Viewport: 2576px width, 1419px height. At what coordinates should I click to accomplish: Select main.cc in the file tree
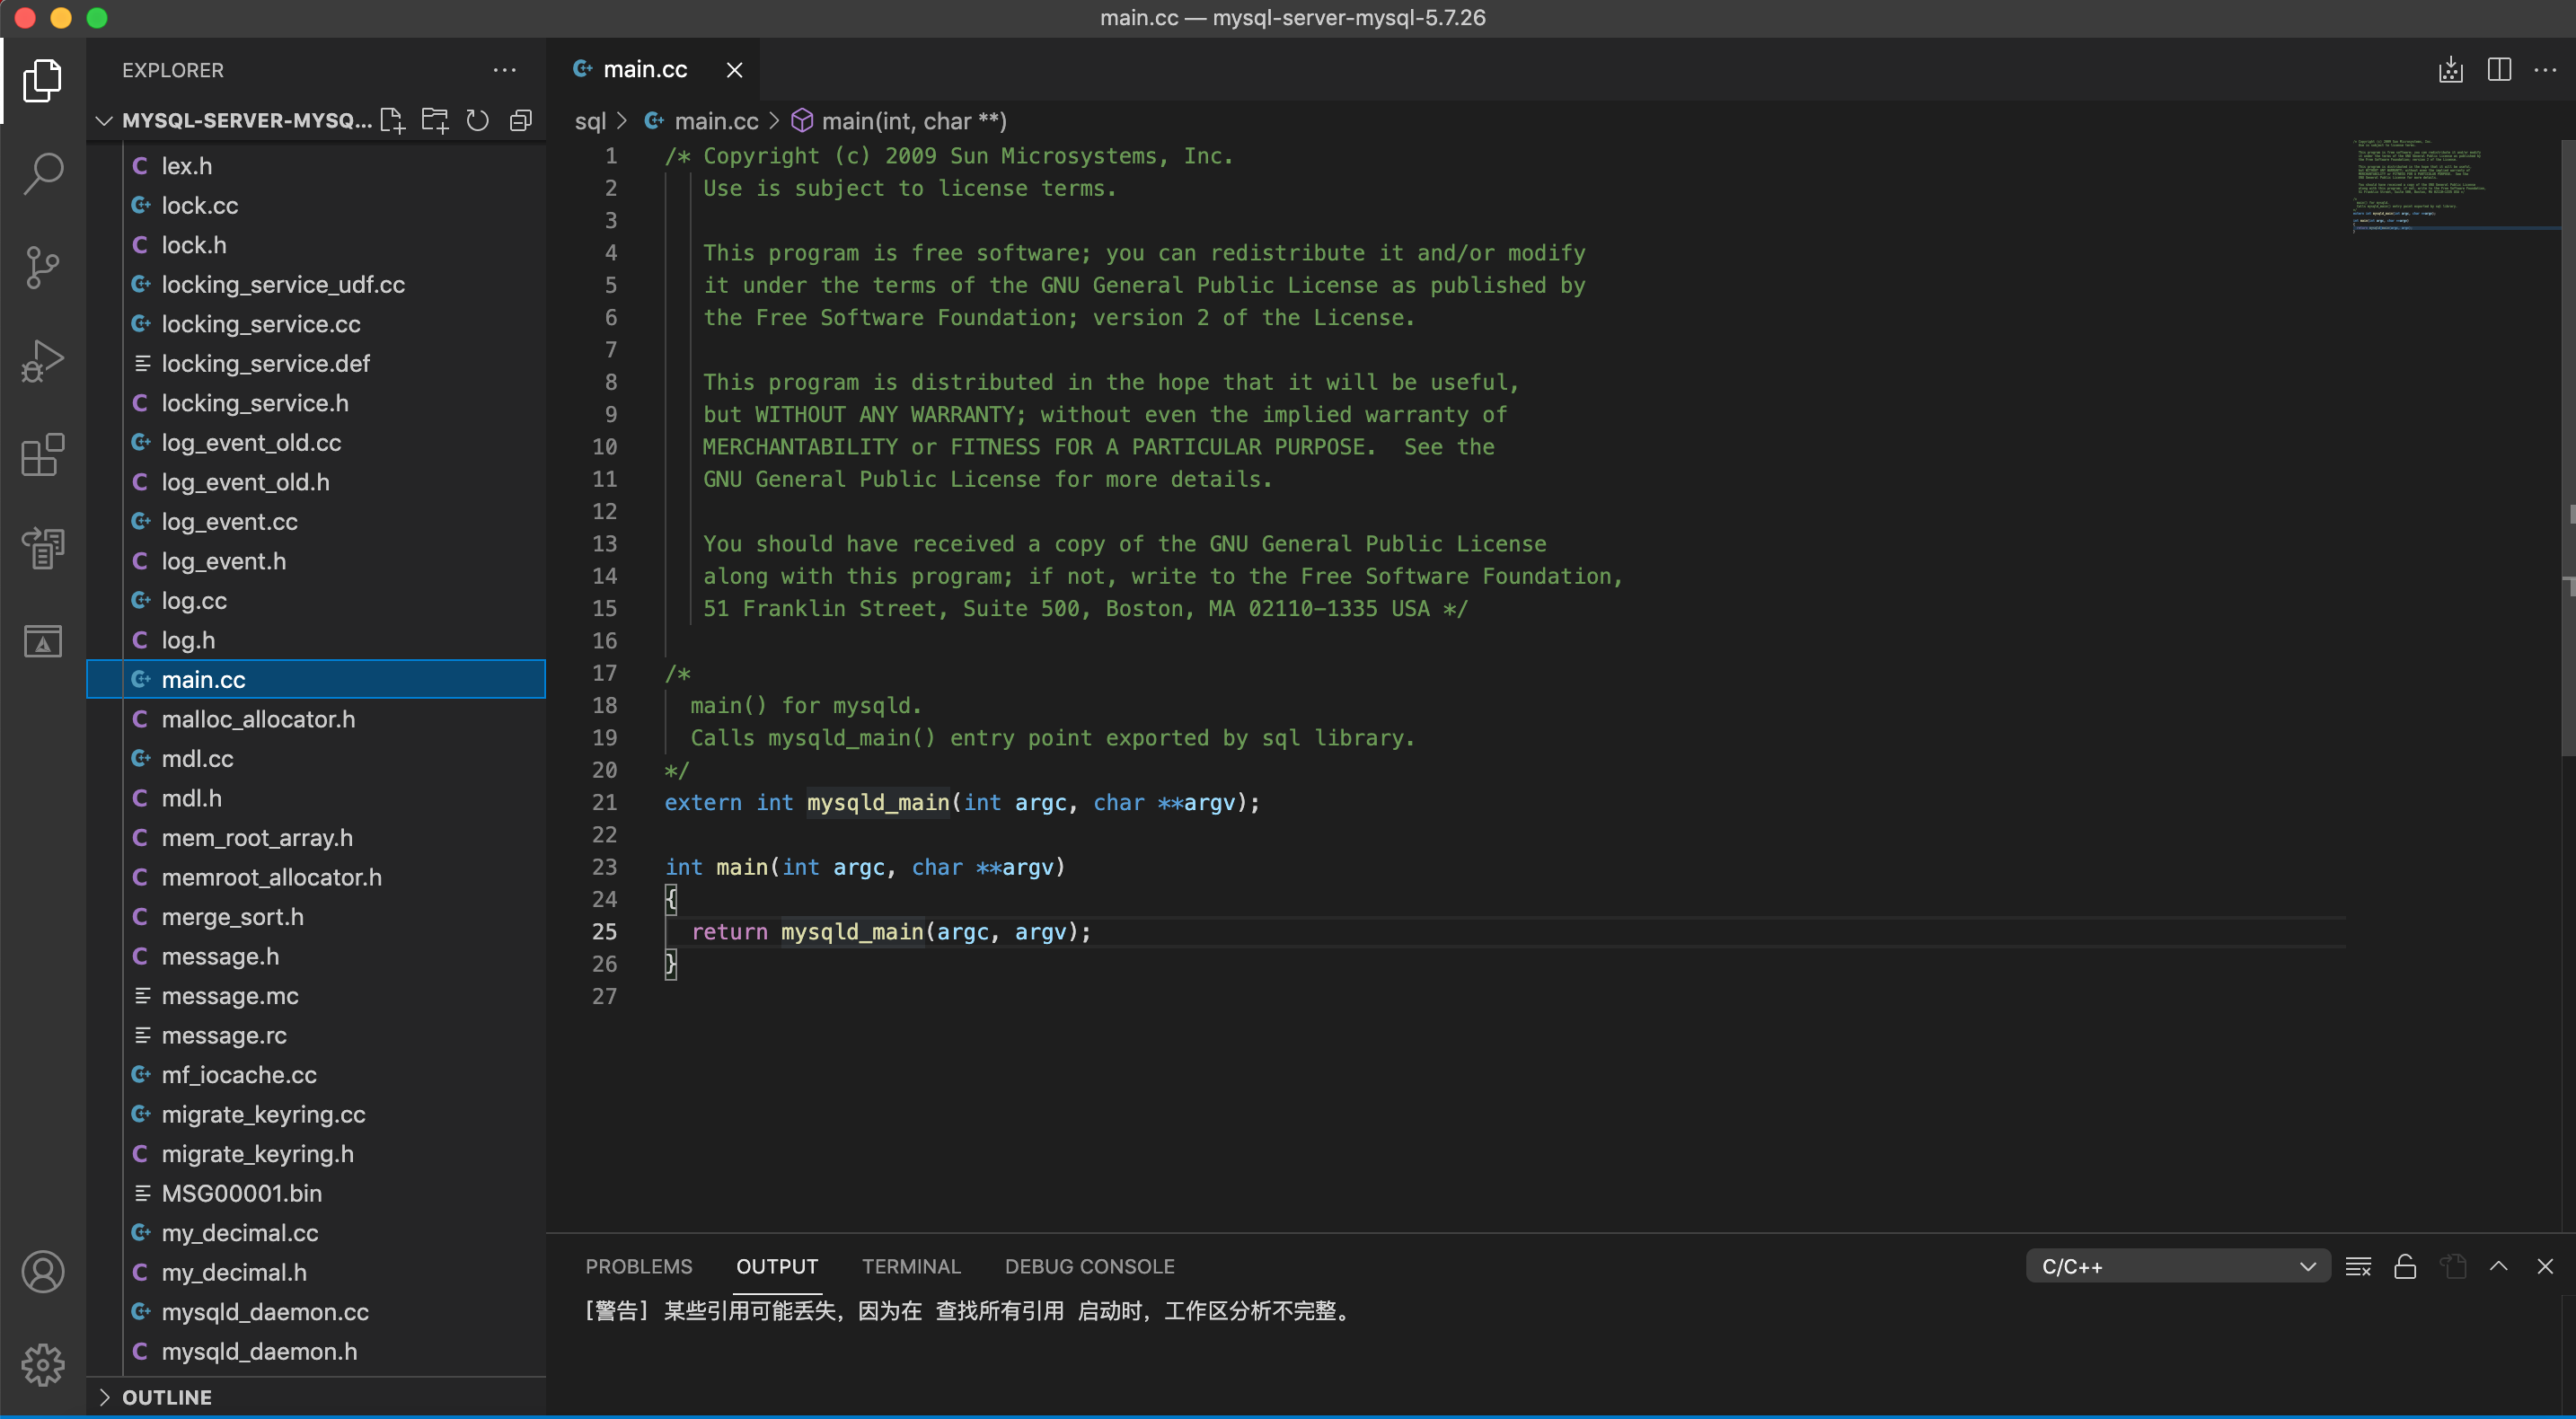pyautogui.click(x=316, y=680)
